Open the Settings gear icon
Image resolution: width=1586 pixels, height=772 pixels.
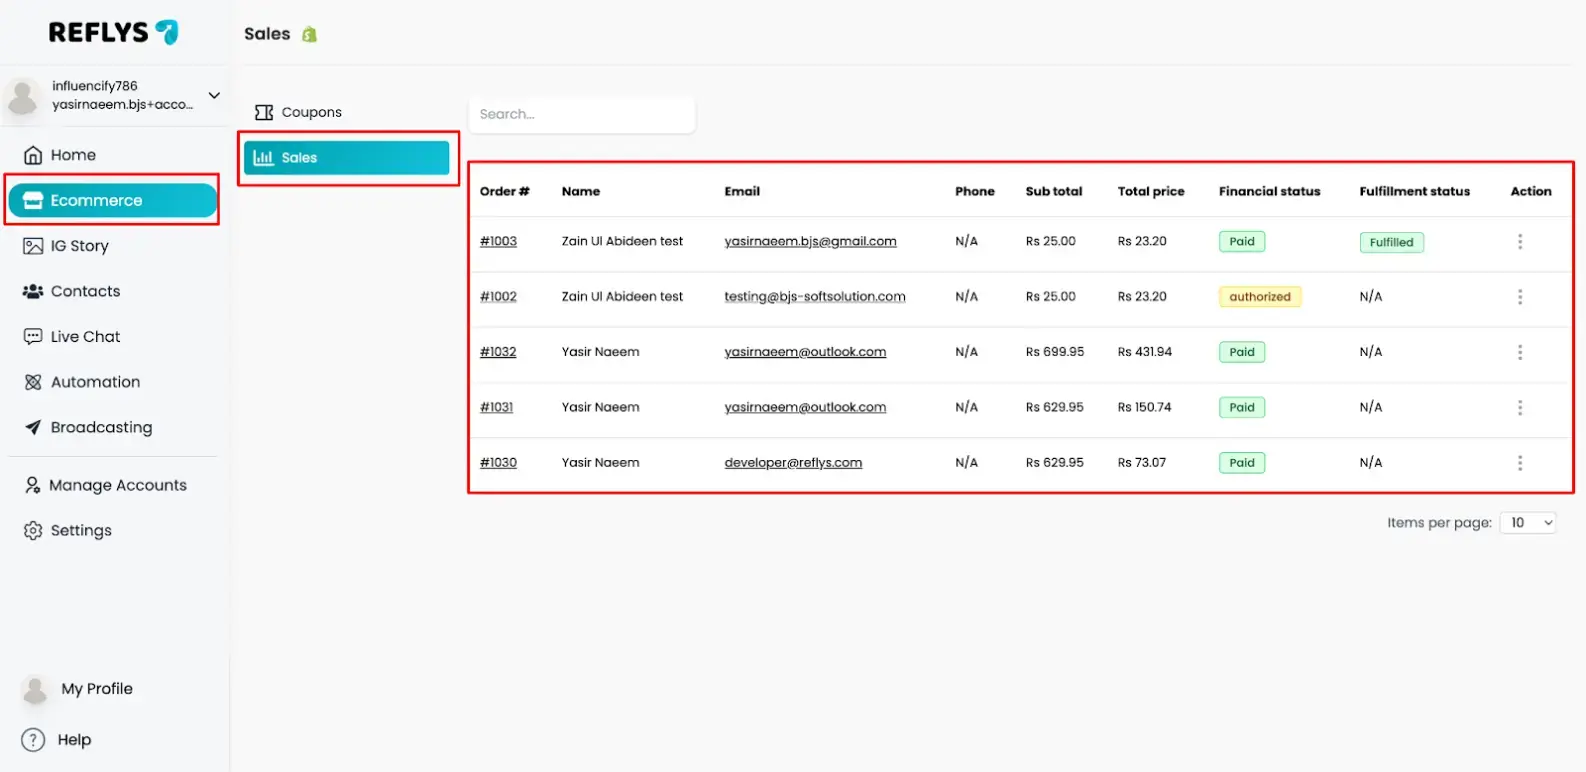[x=33, y=531]
